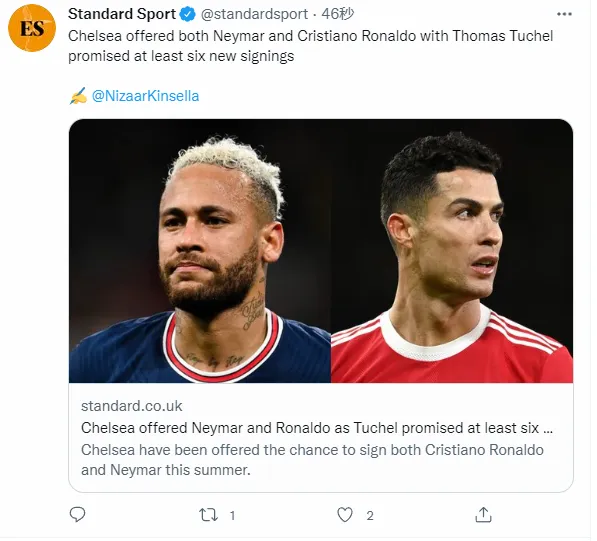Retweet using the retweet arrows icon
Viewport: 597px width, 541px height.
tap(208, 515)
